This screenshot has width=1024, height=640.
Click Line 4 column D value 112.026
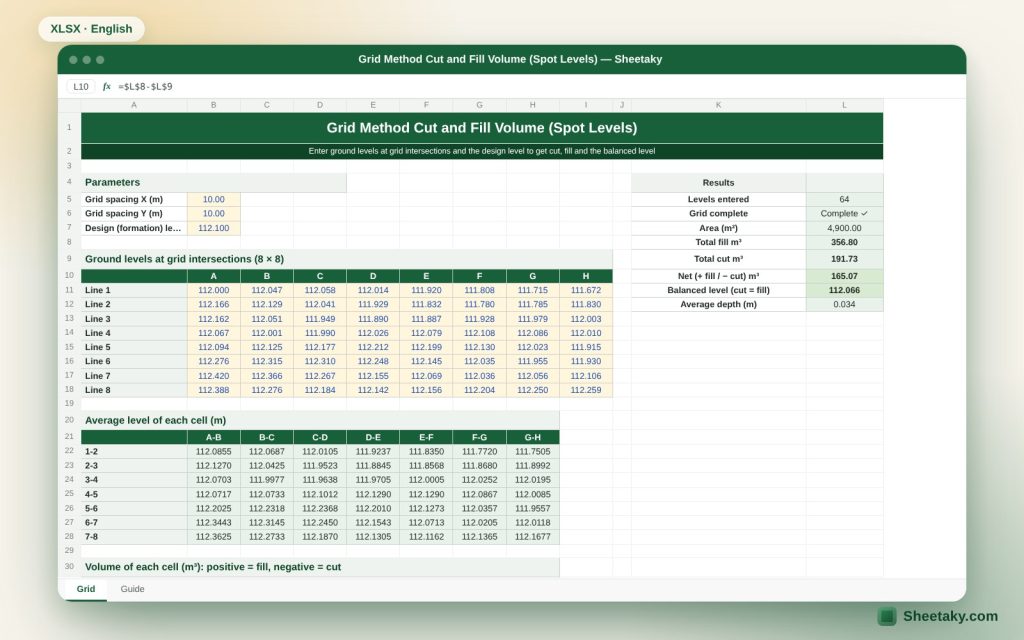click(x=373, y=333)
